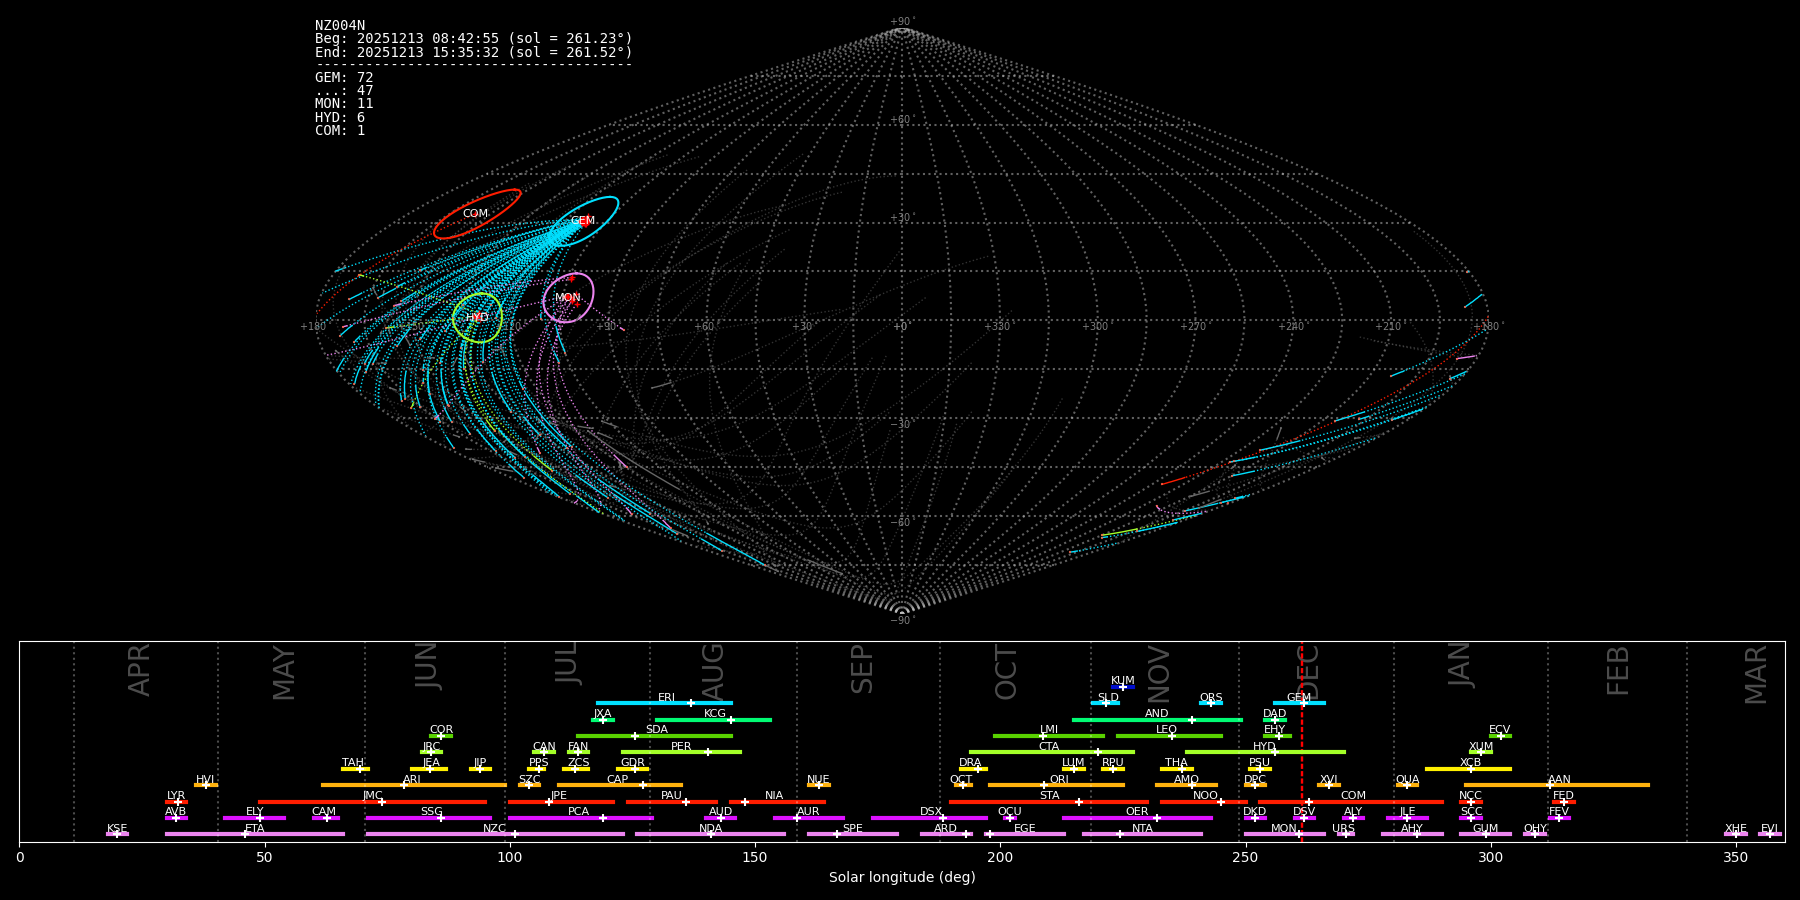Click the MAR month label in timeline

click(1757, 675)
